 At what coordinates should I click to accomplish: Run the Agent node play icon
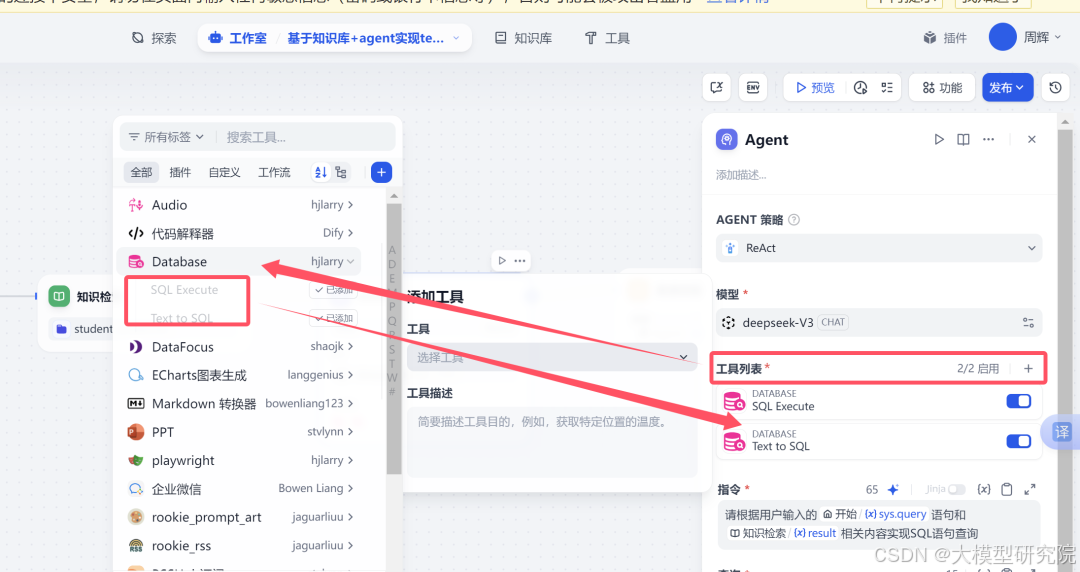pyautogui.click(x=939, y=139)
